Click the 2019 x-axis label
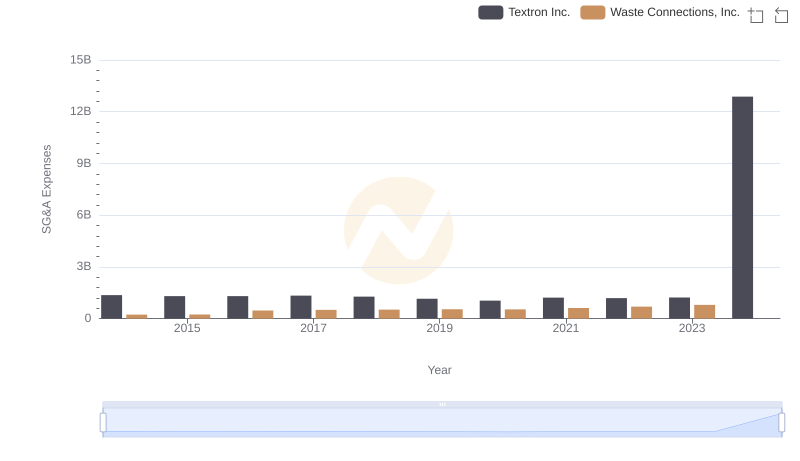The height and width of the screenshot is (461, 800). tap(439, 328)
